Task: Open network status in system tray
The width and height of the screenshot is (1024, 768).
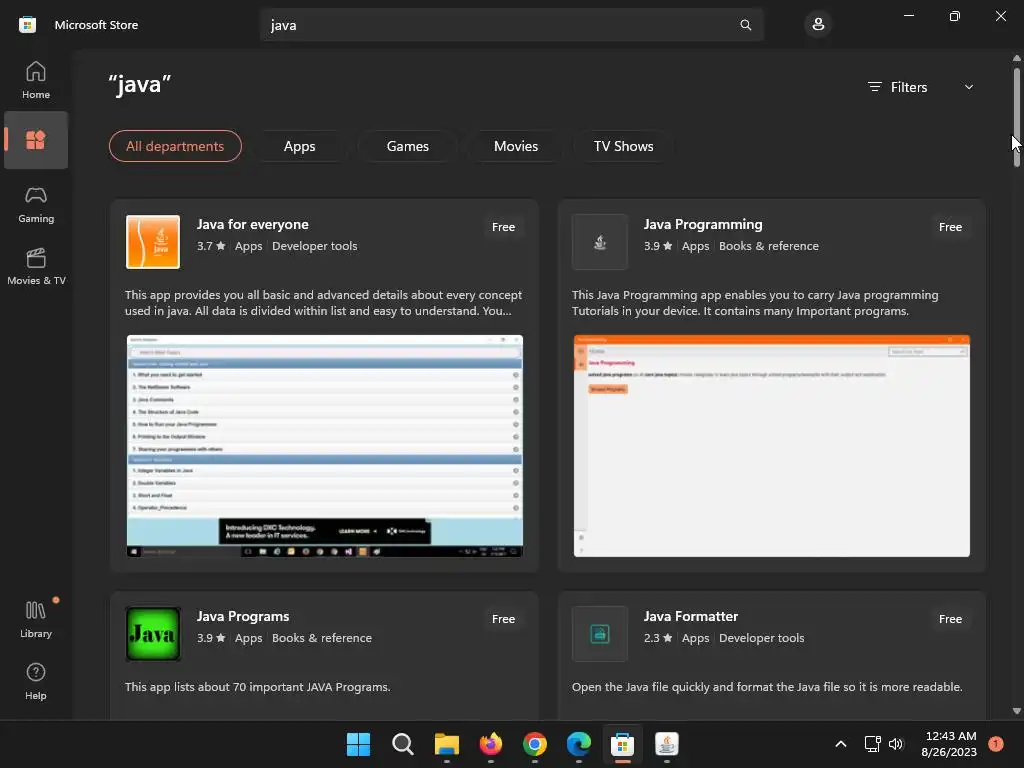Action: [x=872, y=744]
